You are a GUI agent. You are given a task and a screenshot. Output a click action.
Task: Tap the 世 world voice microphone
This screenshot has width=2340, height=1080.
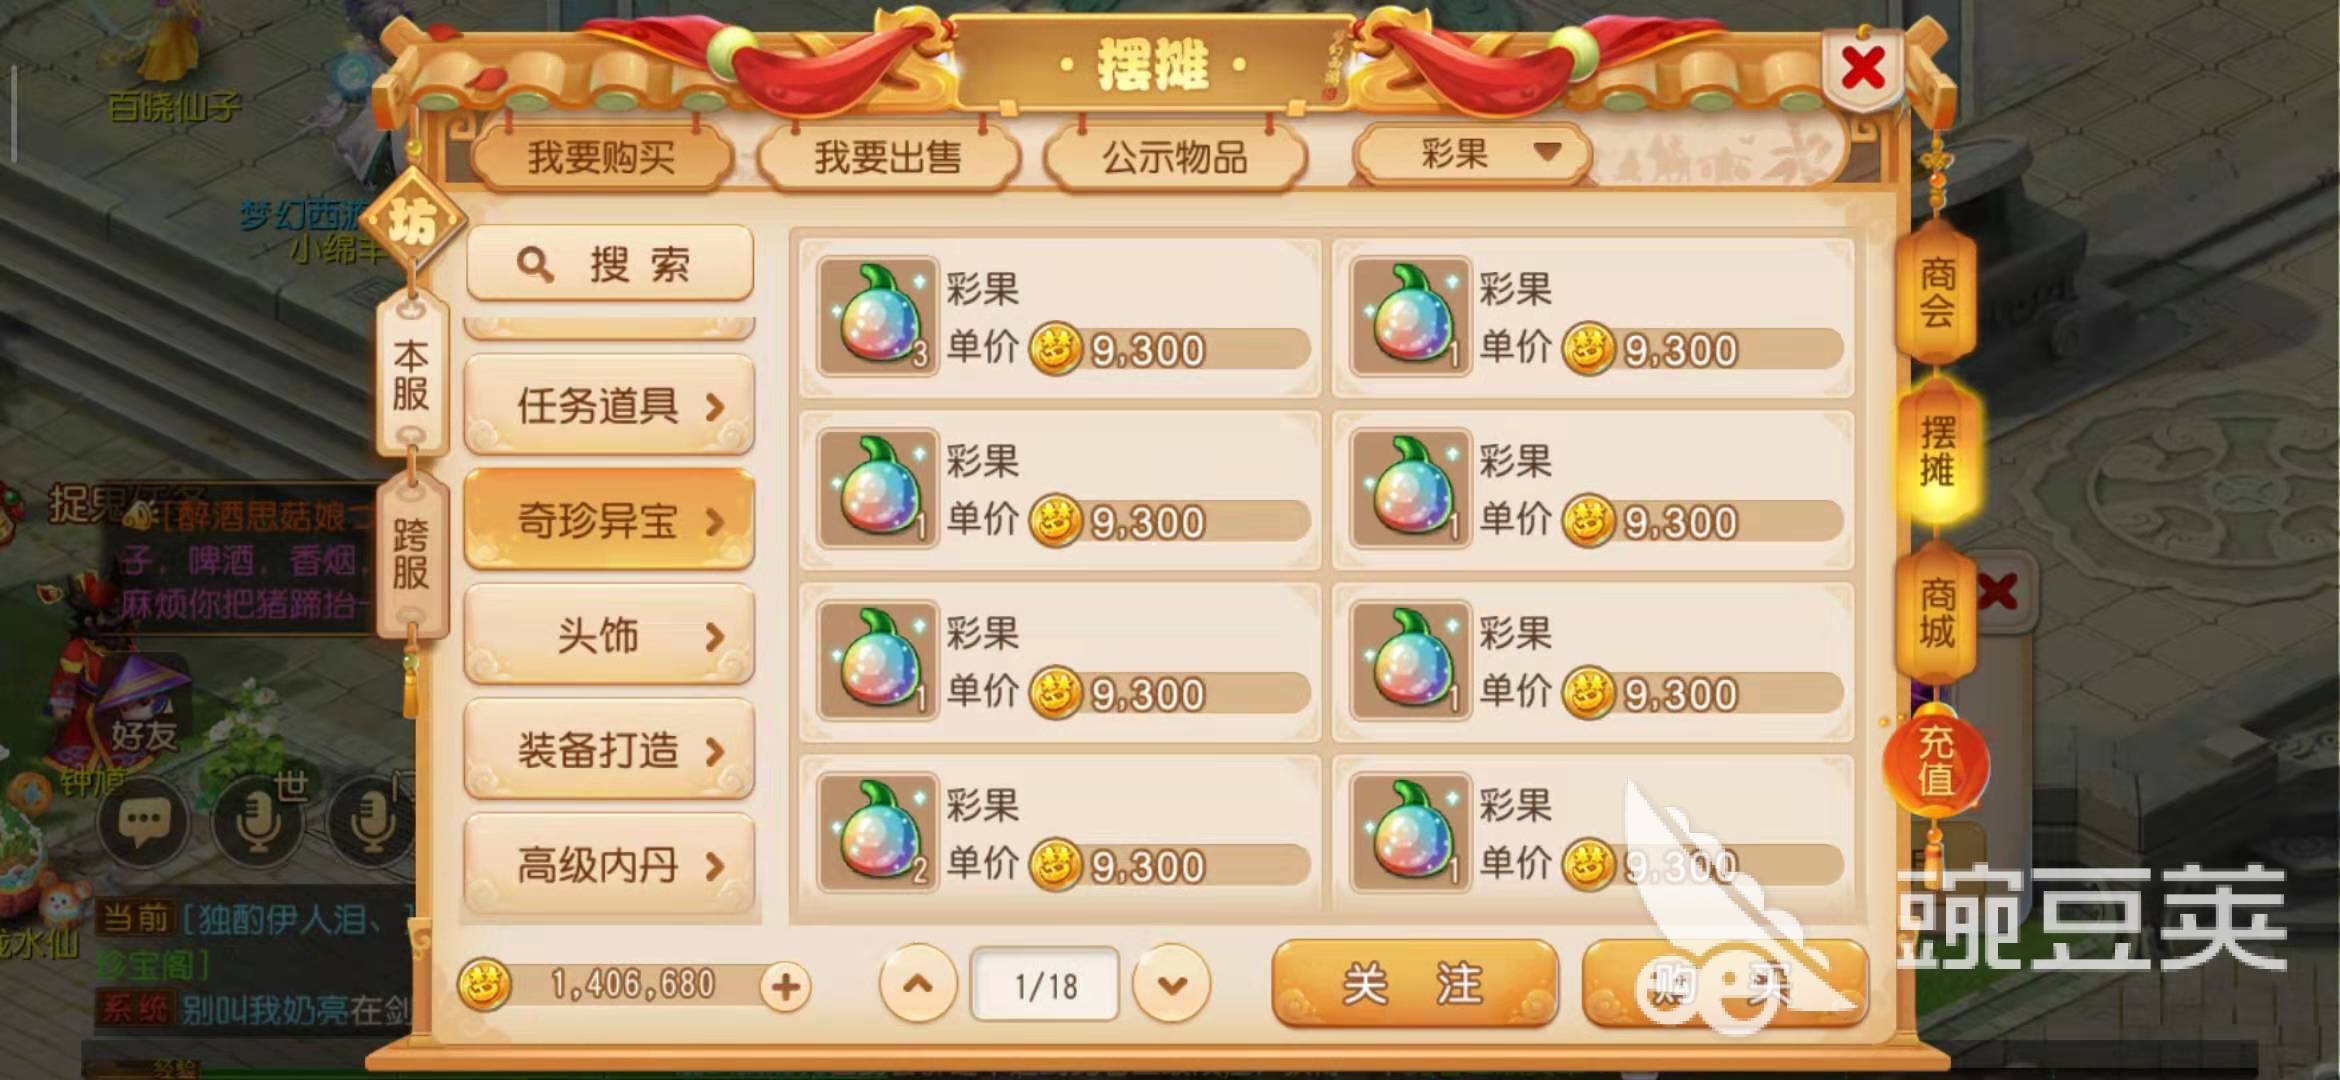coord(260,820)
